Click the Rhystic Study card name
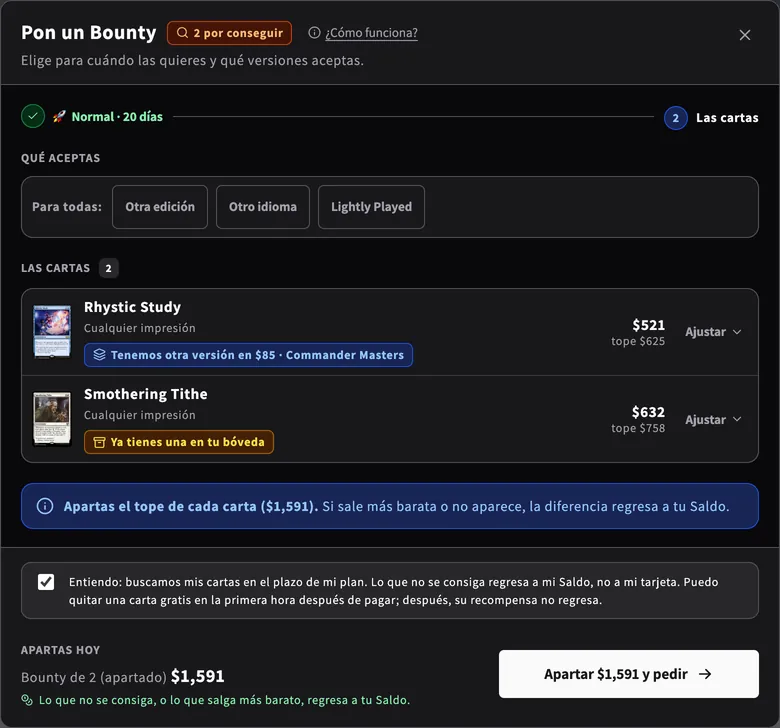 pyautogui.click(x=132, y=307)
